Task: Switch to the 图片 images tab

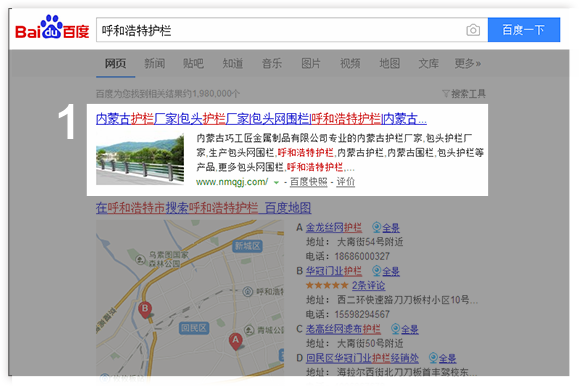Action: (x=311, y=64)
